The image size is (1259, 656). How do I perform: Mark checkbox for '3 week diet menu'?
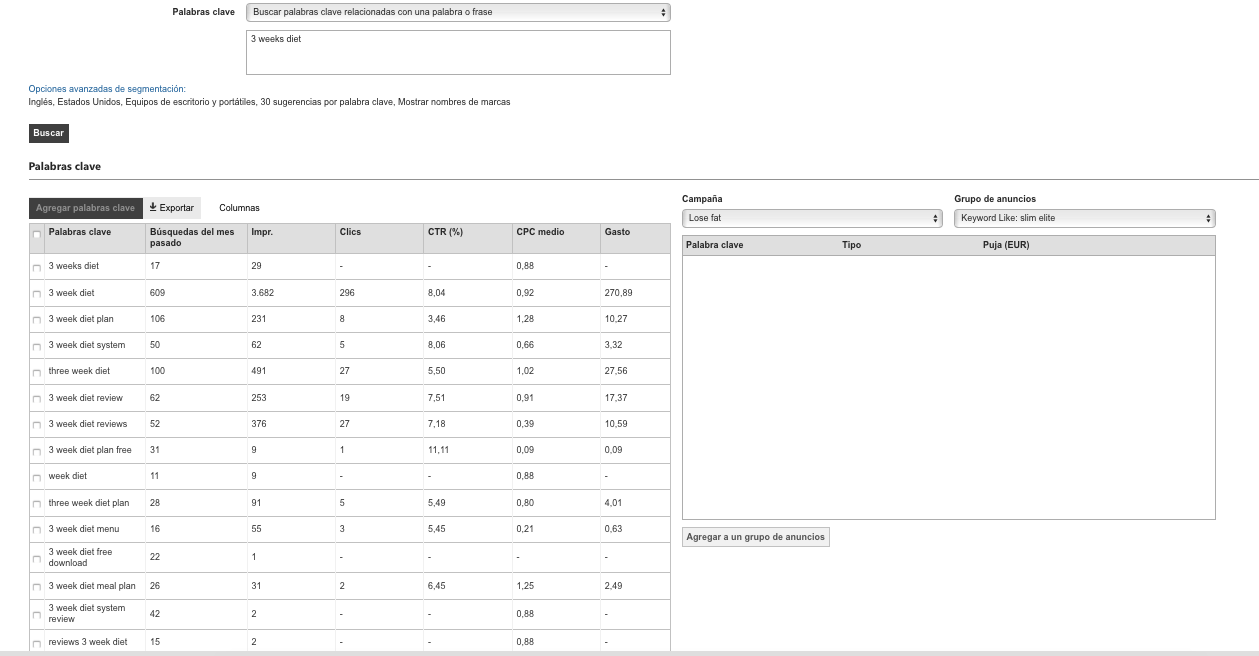point(37,530)
